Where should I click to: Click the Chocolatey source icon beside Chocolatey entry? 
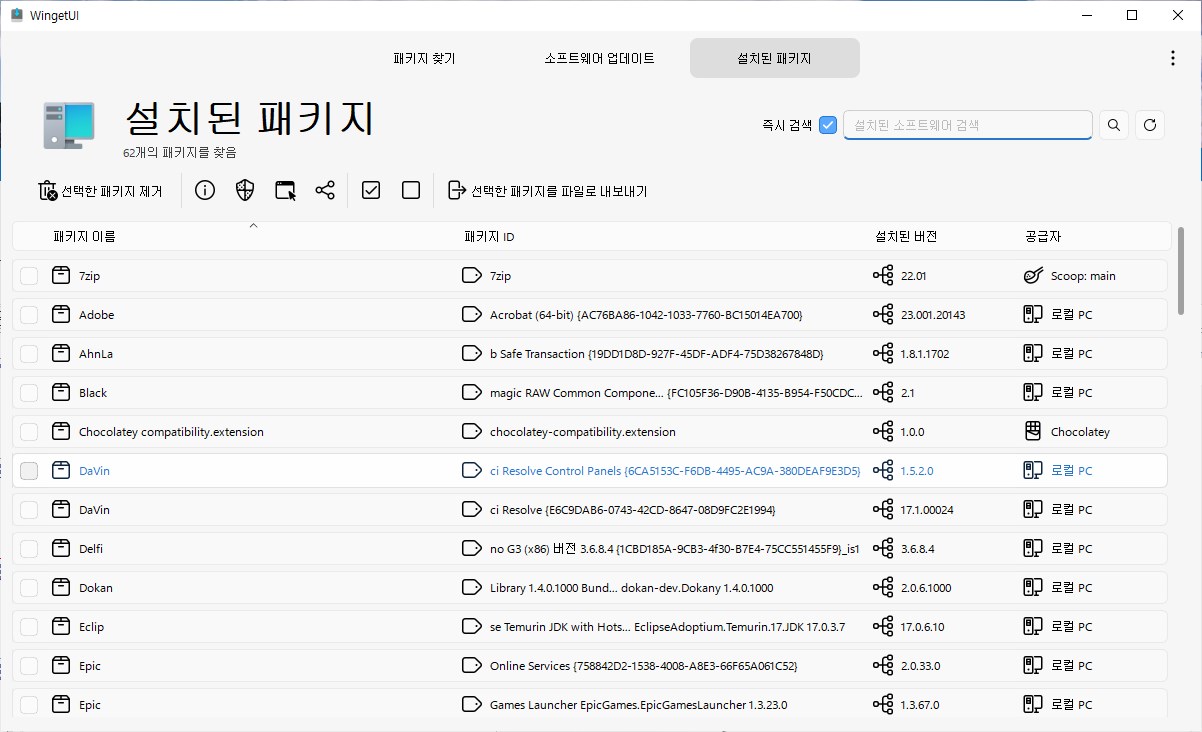tap(1032, 431)
